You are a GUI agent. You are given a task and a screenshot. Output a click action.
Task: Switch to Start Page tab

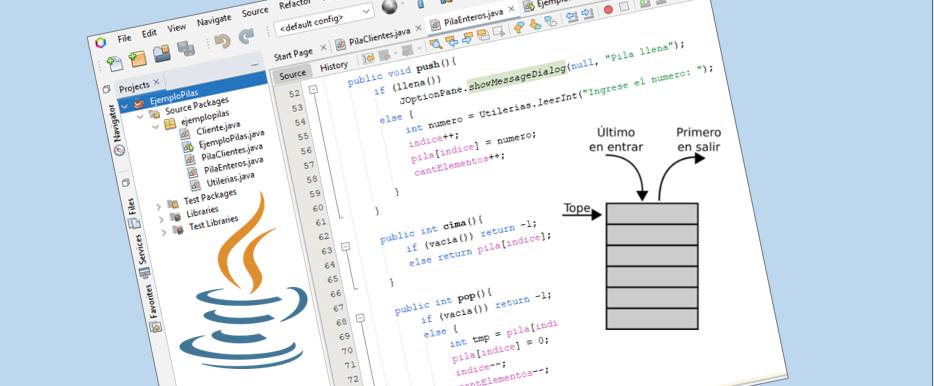coord(293,53)
